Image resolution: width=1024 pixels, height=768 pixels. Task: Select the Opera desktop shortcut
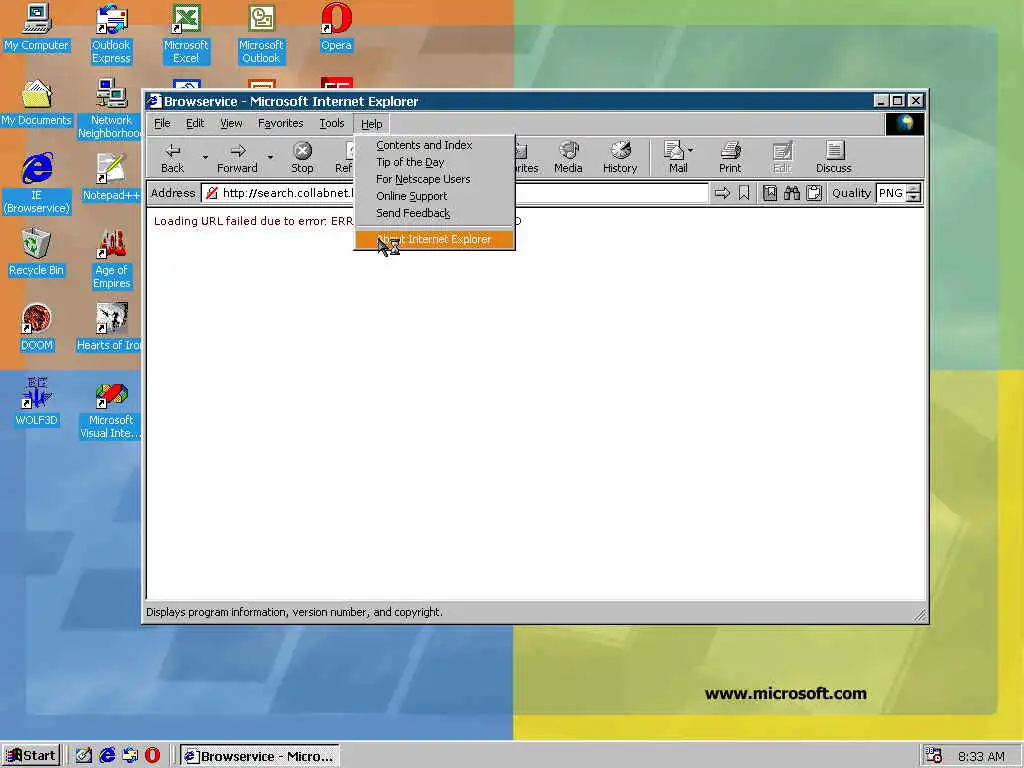point(336,27)
